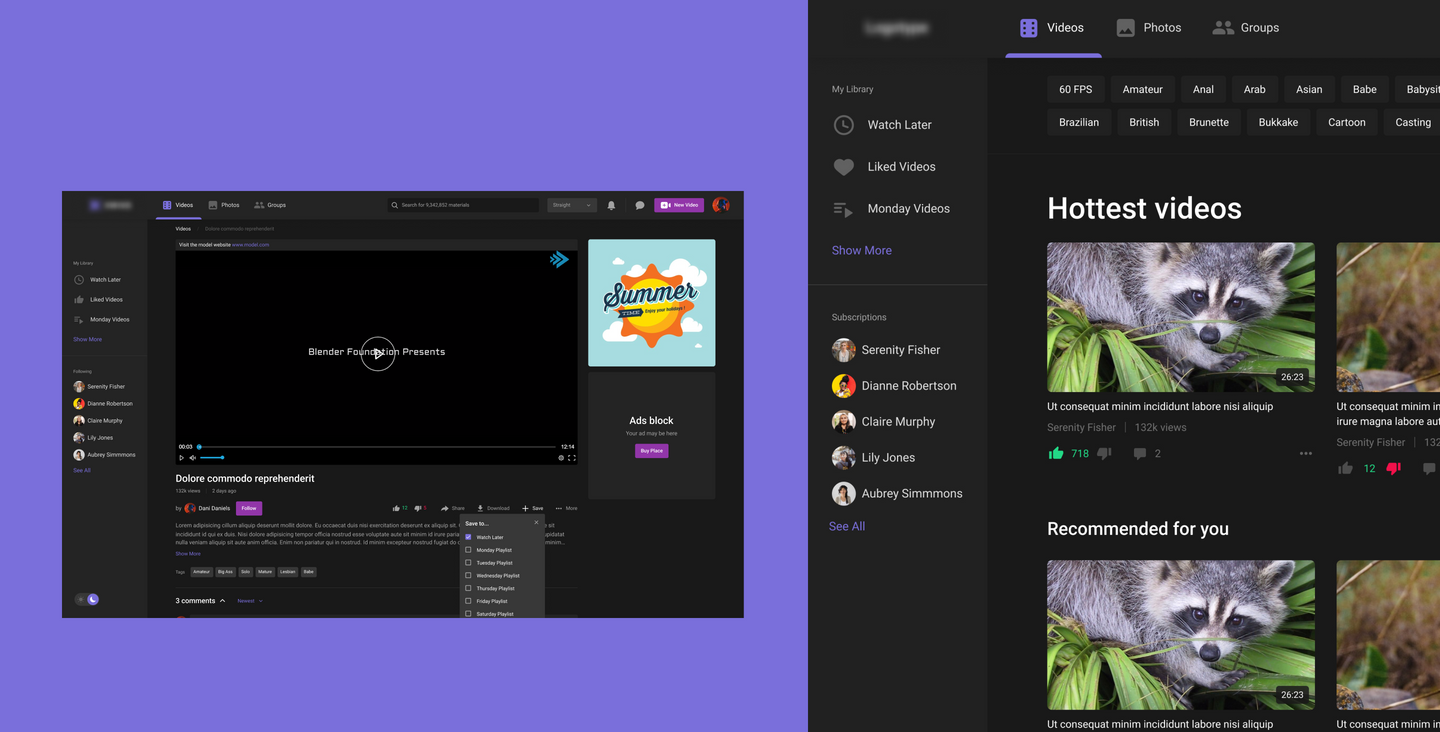
Task: Open the large Groups tab
Action: click(x=1245, y=28)
